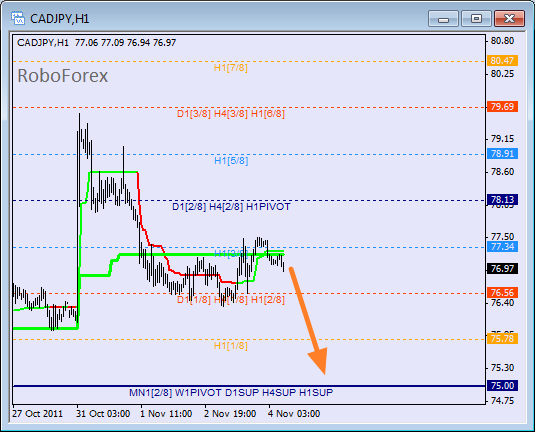Viewport: 535px width, 432px height.
Task: Click the 75.30 price scale value
Action: pyautogui.click(x=502, y=368)
